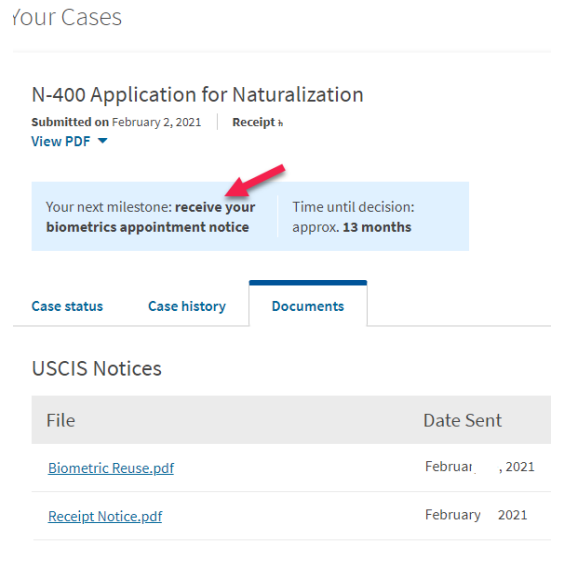Viewport: 566px width, 568px height.
Task: Open the Biometric Reuse.pdf file
Action: pyautogui.click(x=111, y=468)
